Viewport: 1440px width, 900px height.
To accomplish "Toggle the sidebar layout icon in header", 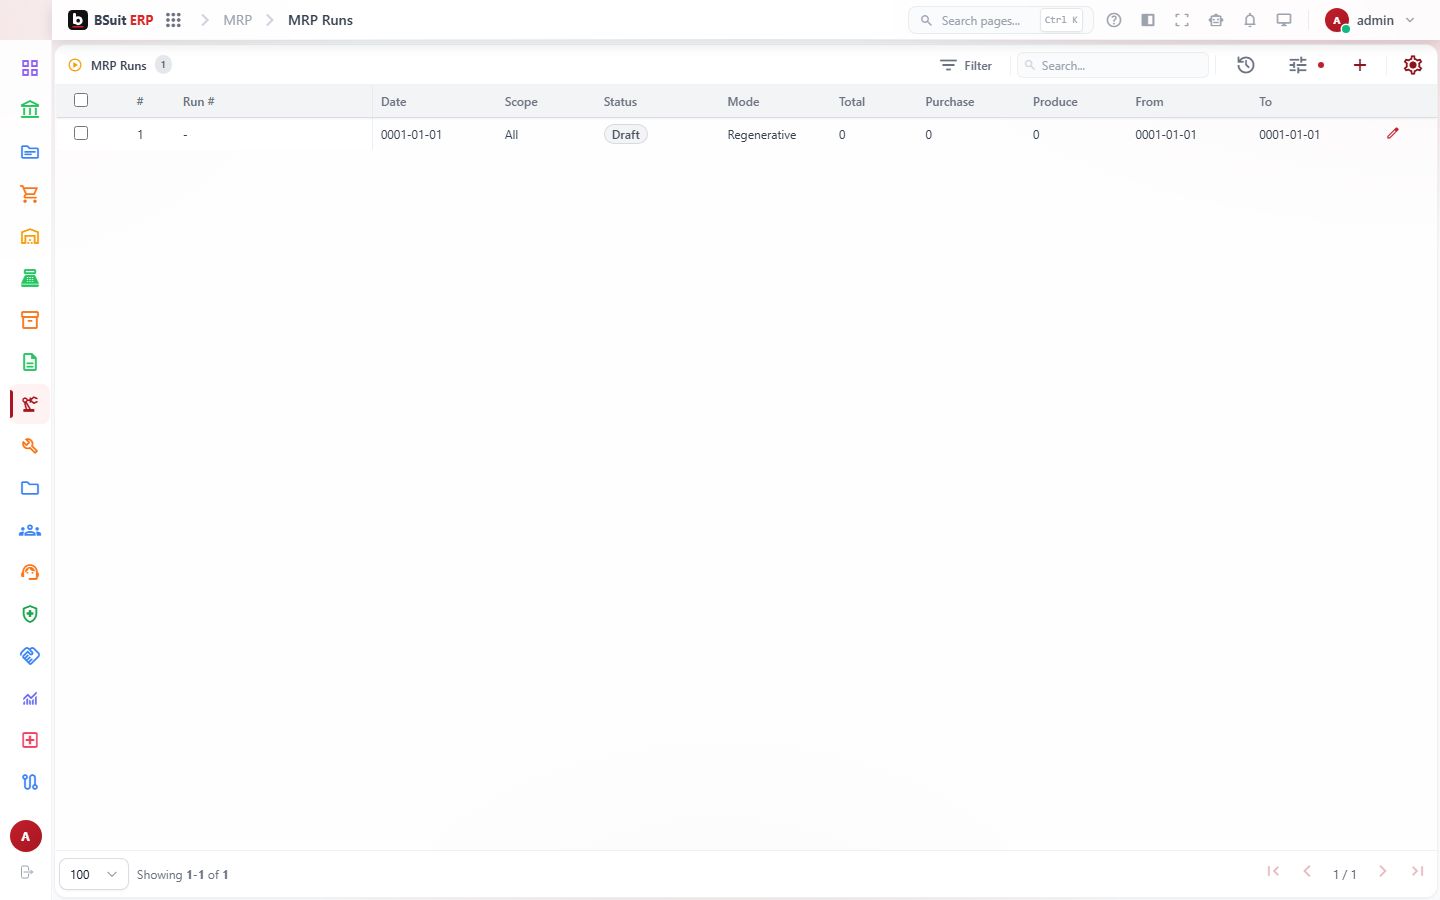I will point(1148,20).
